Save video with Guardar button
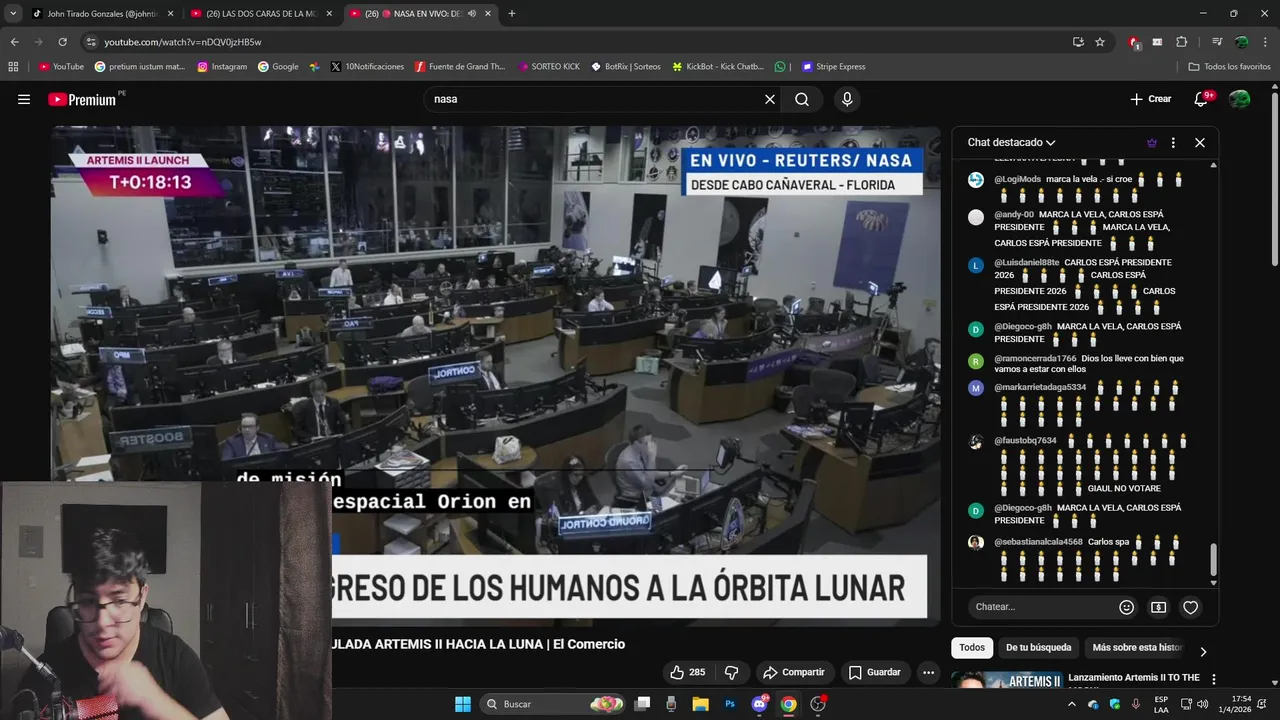Image resolution: width=1280 pixels, height=720 pixels. 875,672
